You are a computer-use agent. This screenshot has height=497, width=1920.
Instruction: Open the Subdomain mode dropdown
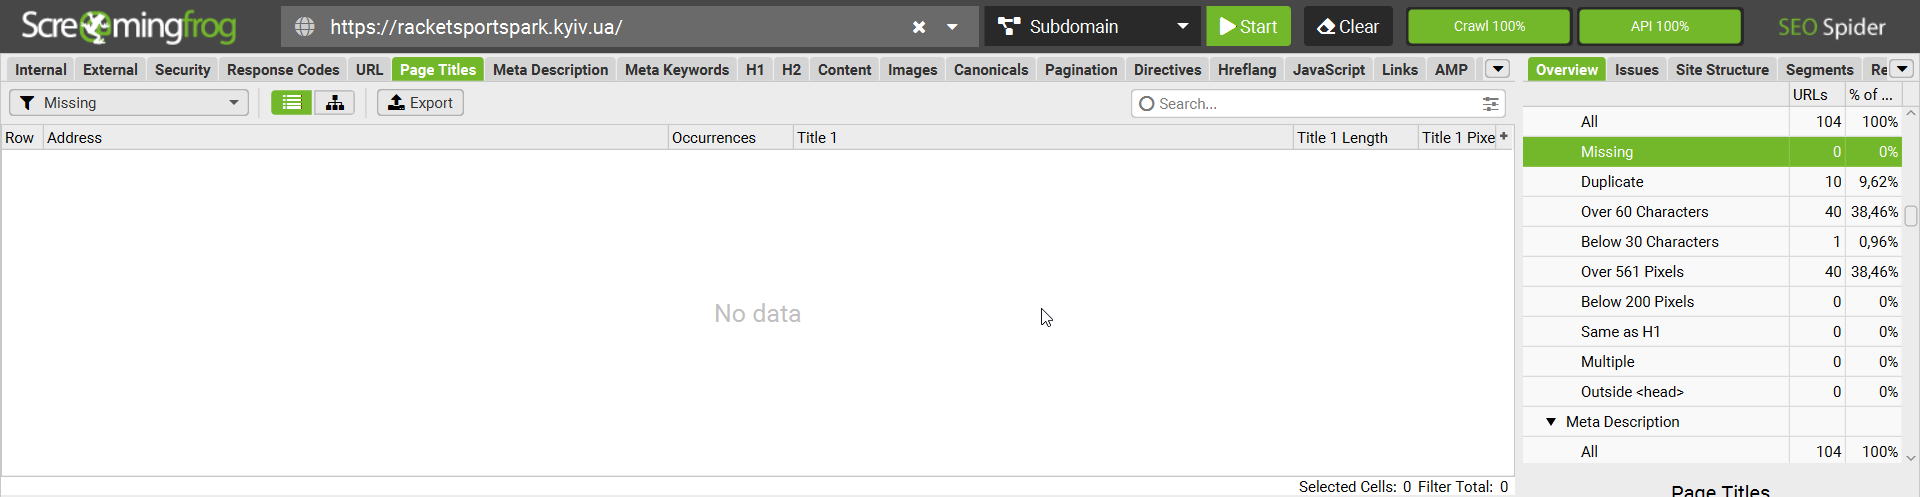pyautogui.click(x=1093, y=27)
